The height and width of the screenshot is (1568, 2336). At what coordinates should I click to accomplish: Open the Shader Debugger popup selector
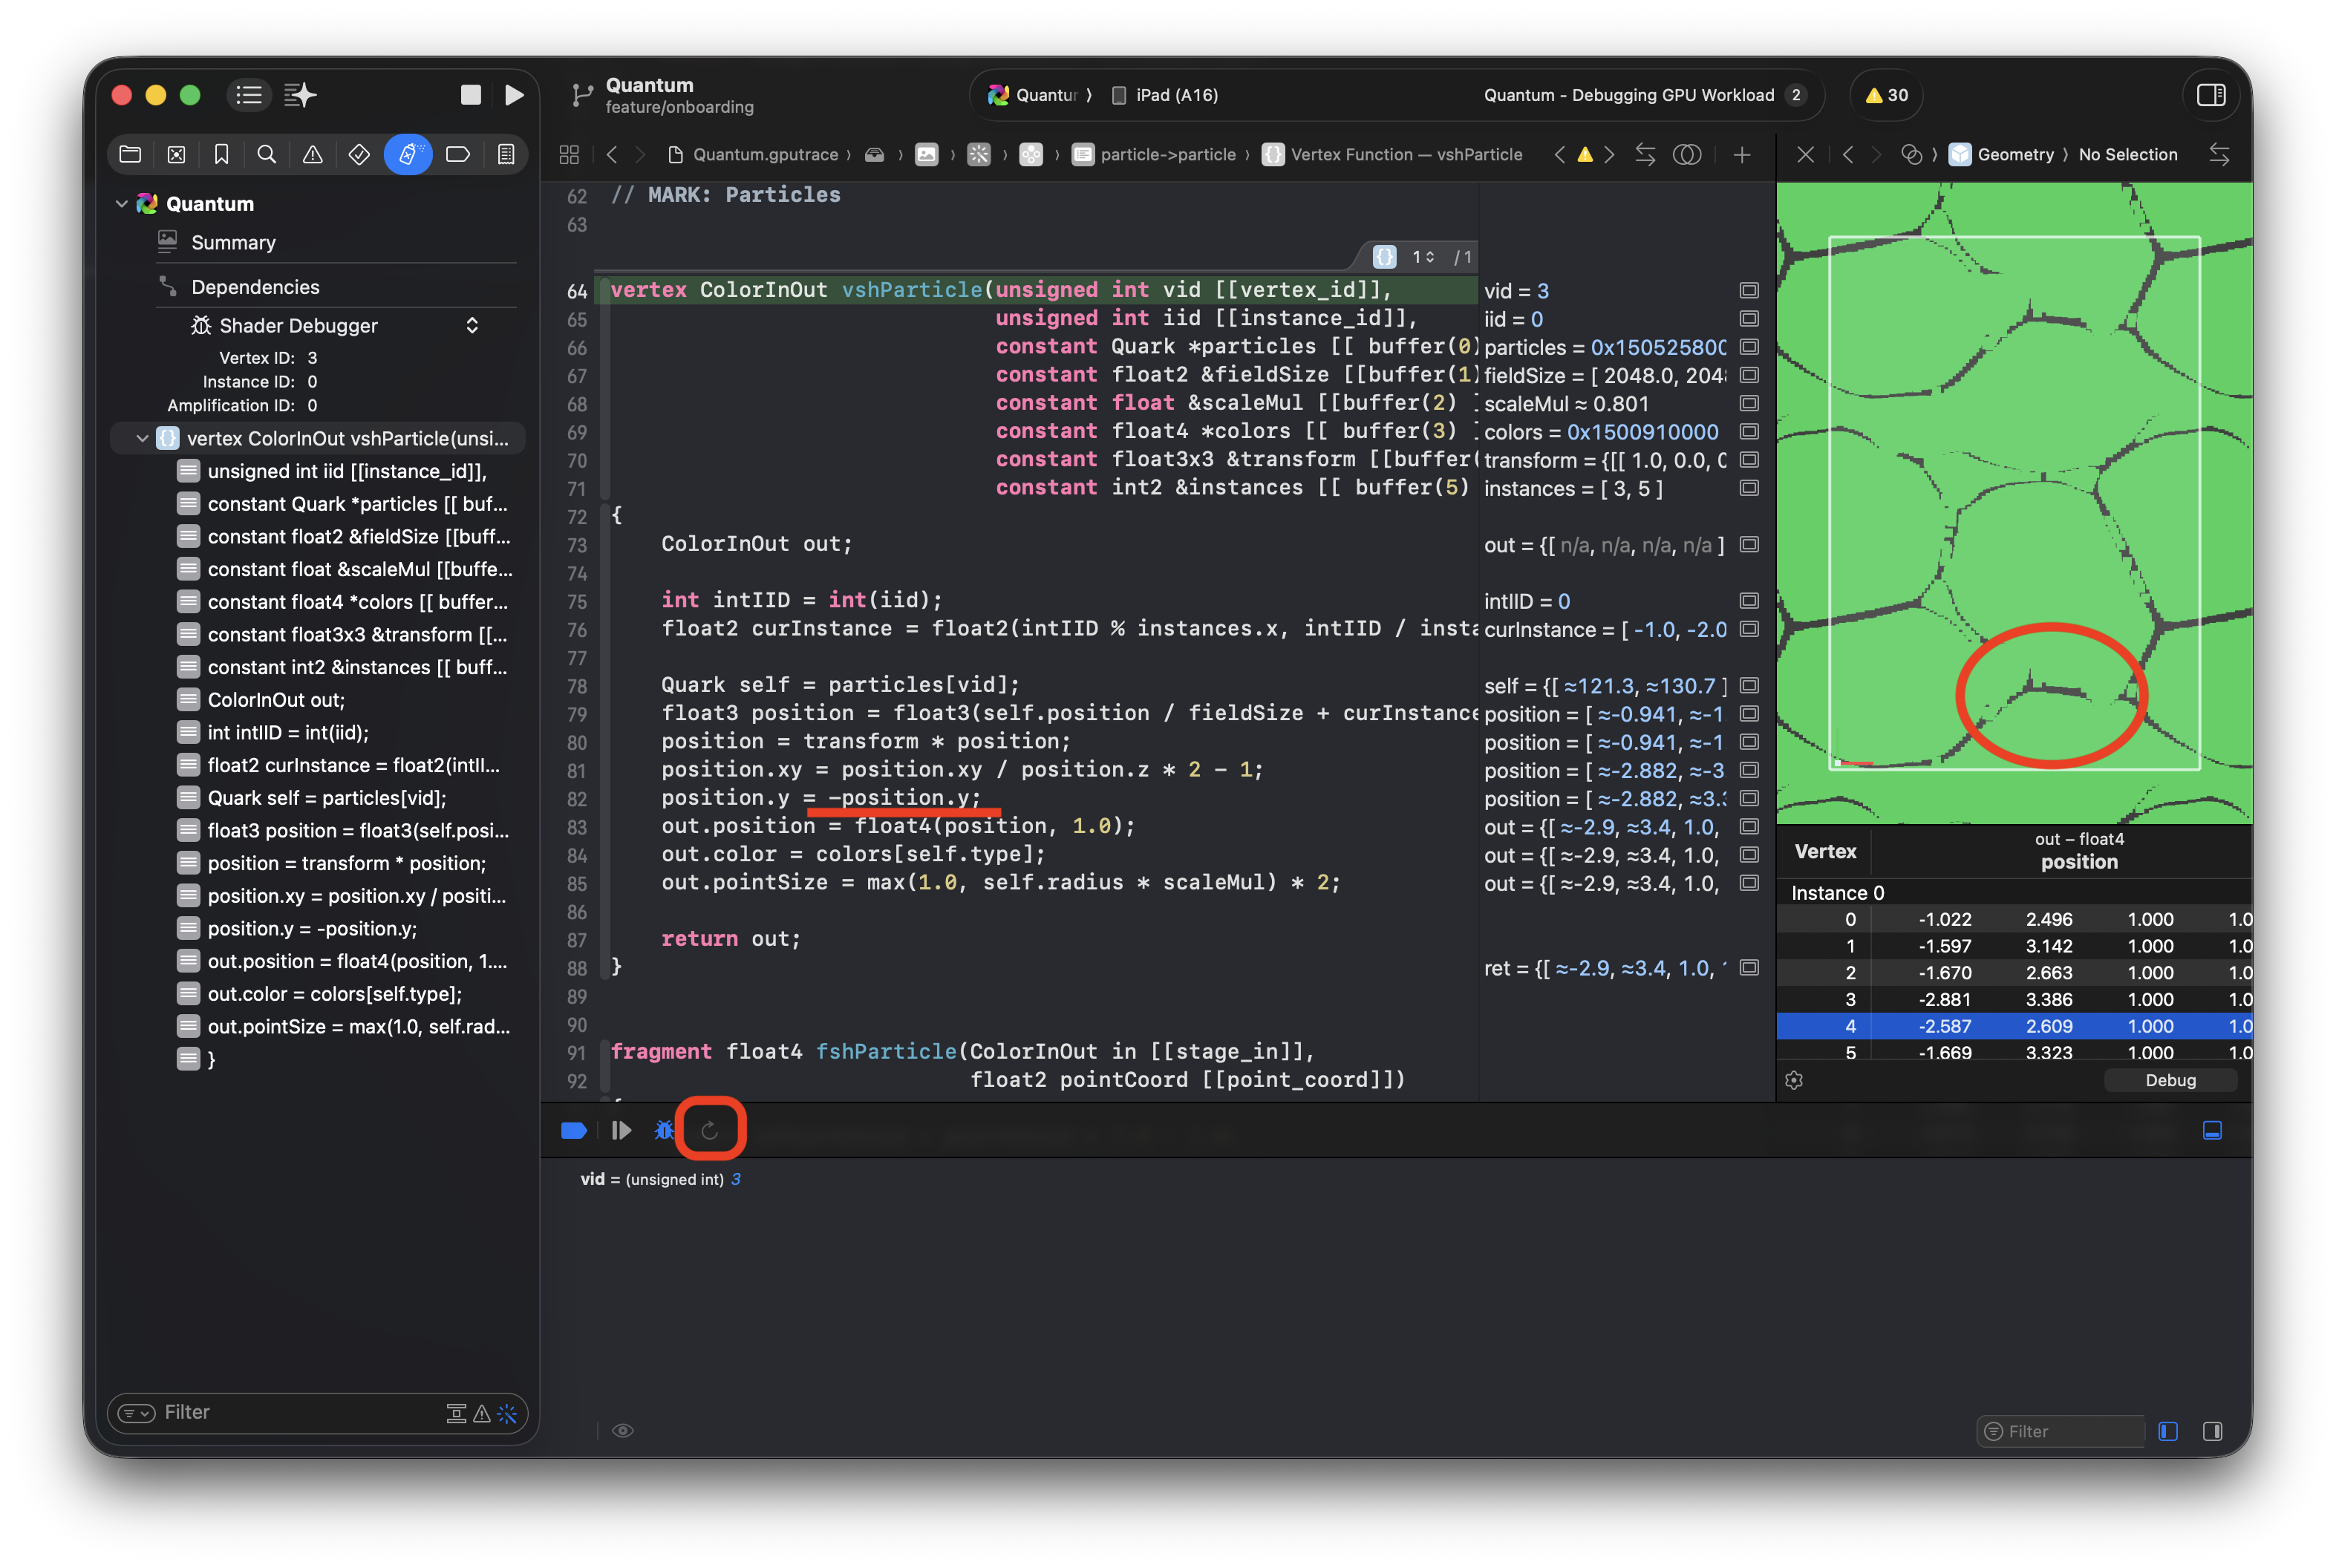[472, 326]
